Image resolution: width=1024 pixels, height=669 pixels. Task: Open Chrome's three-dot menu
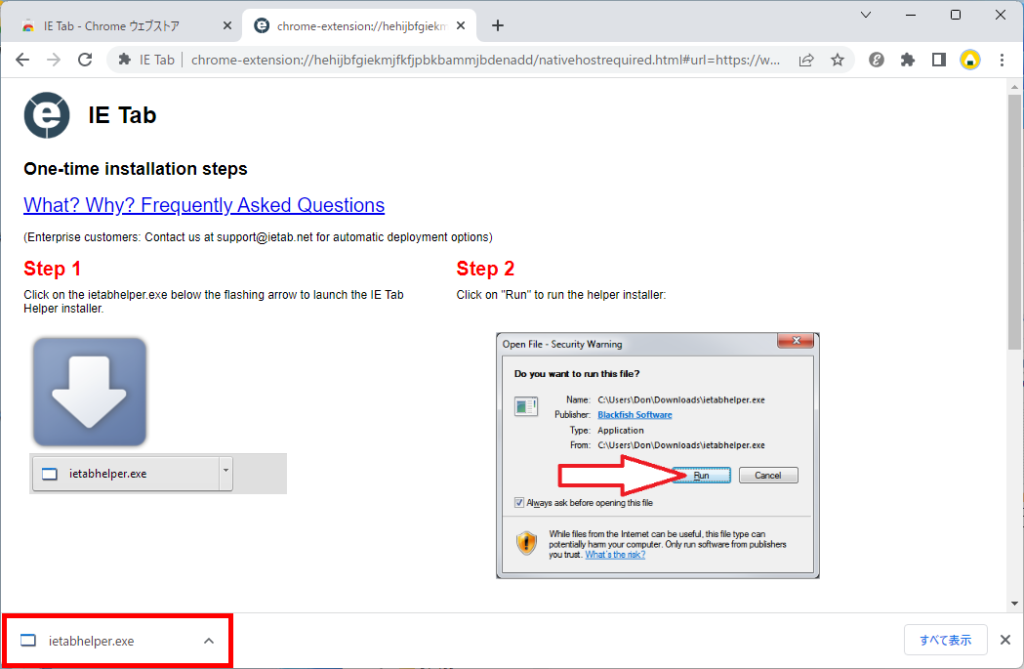[x=1003, y=60]
